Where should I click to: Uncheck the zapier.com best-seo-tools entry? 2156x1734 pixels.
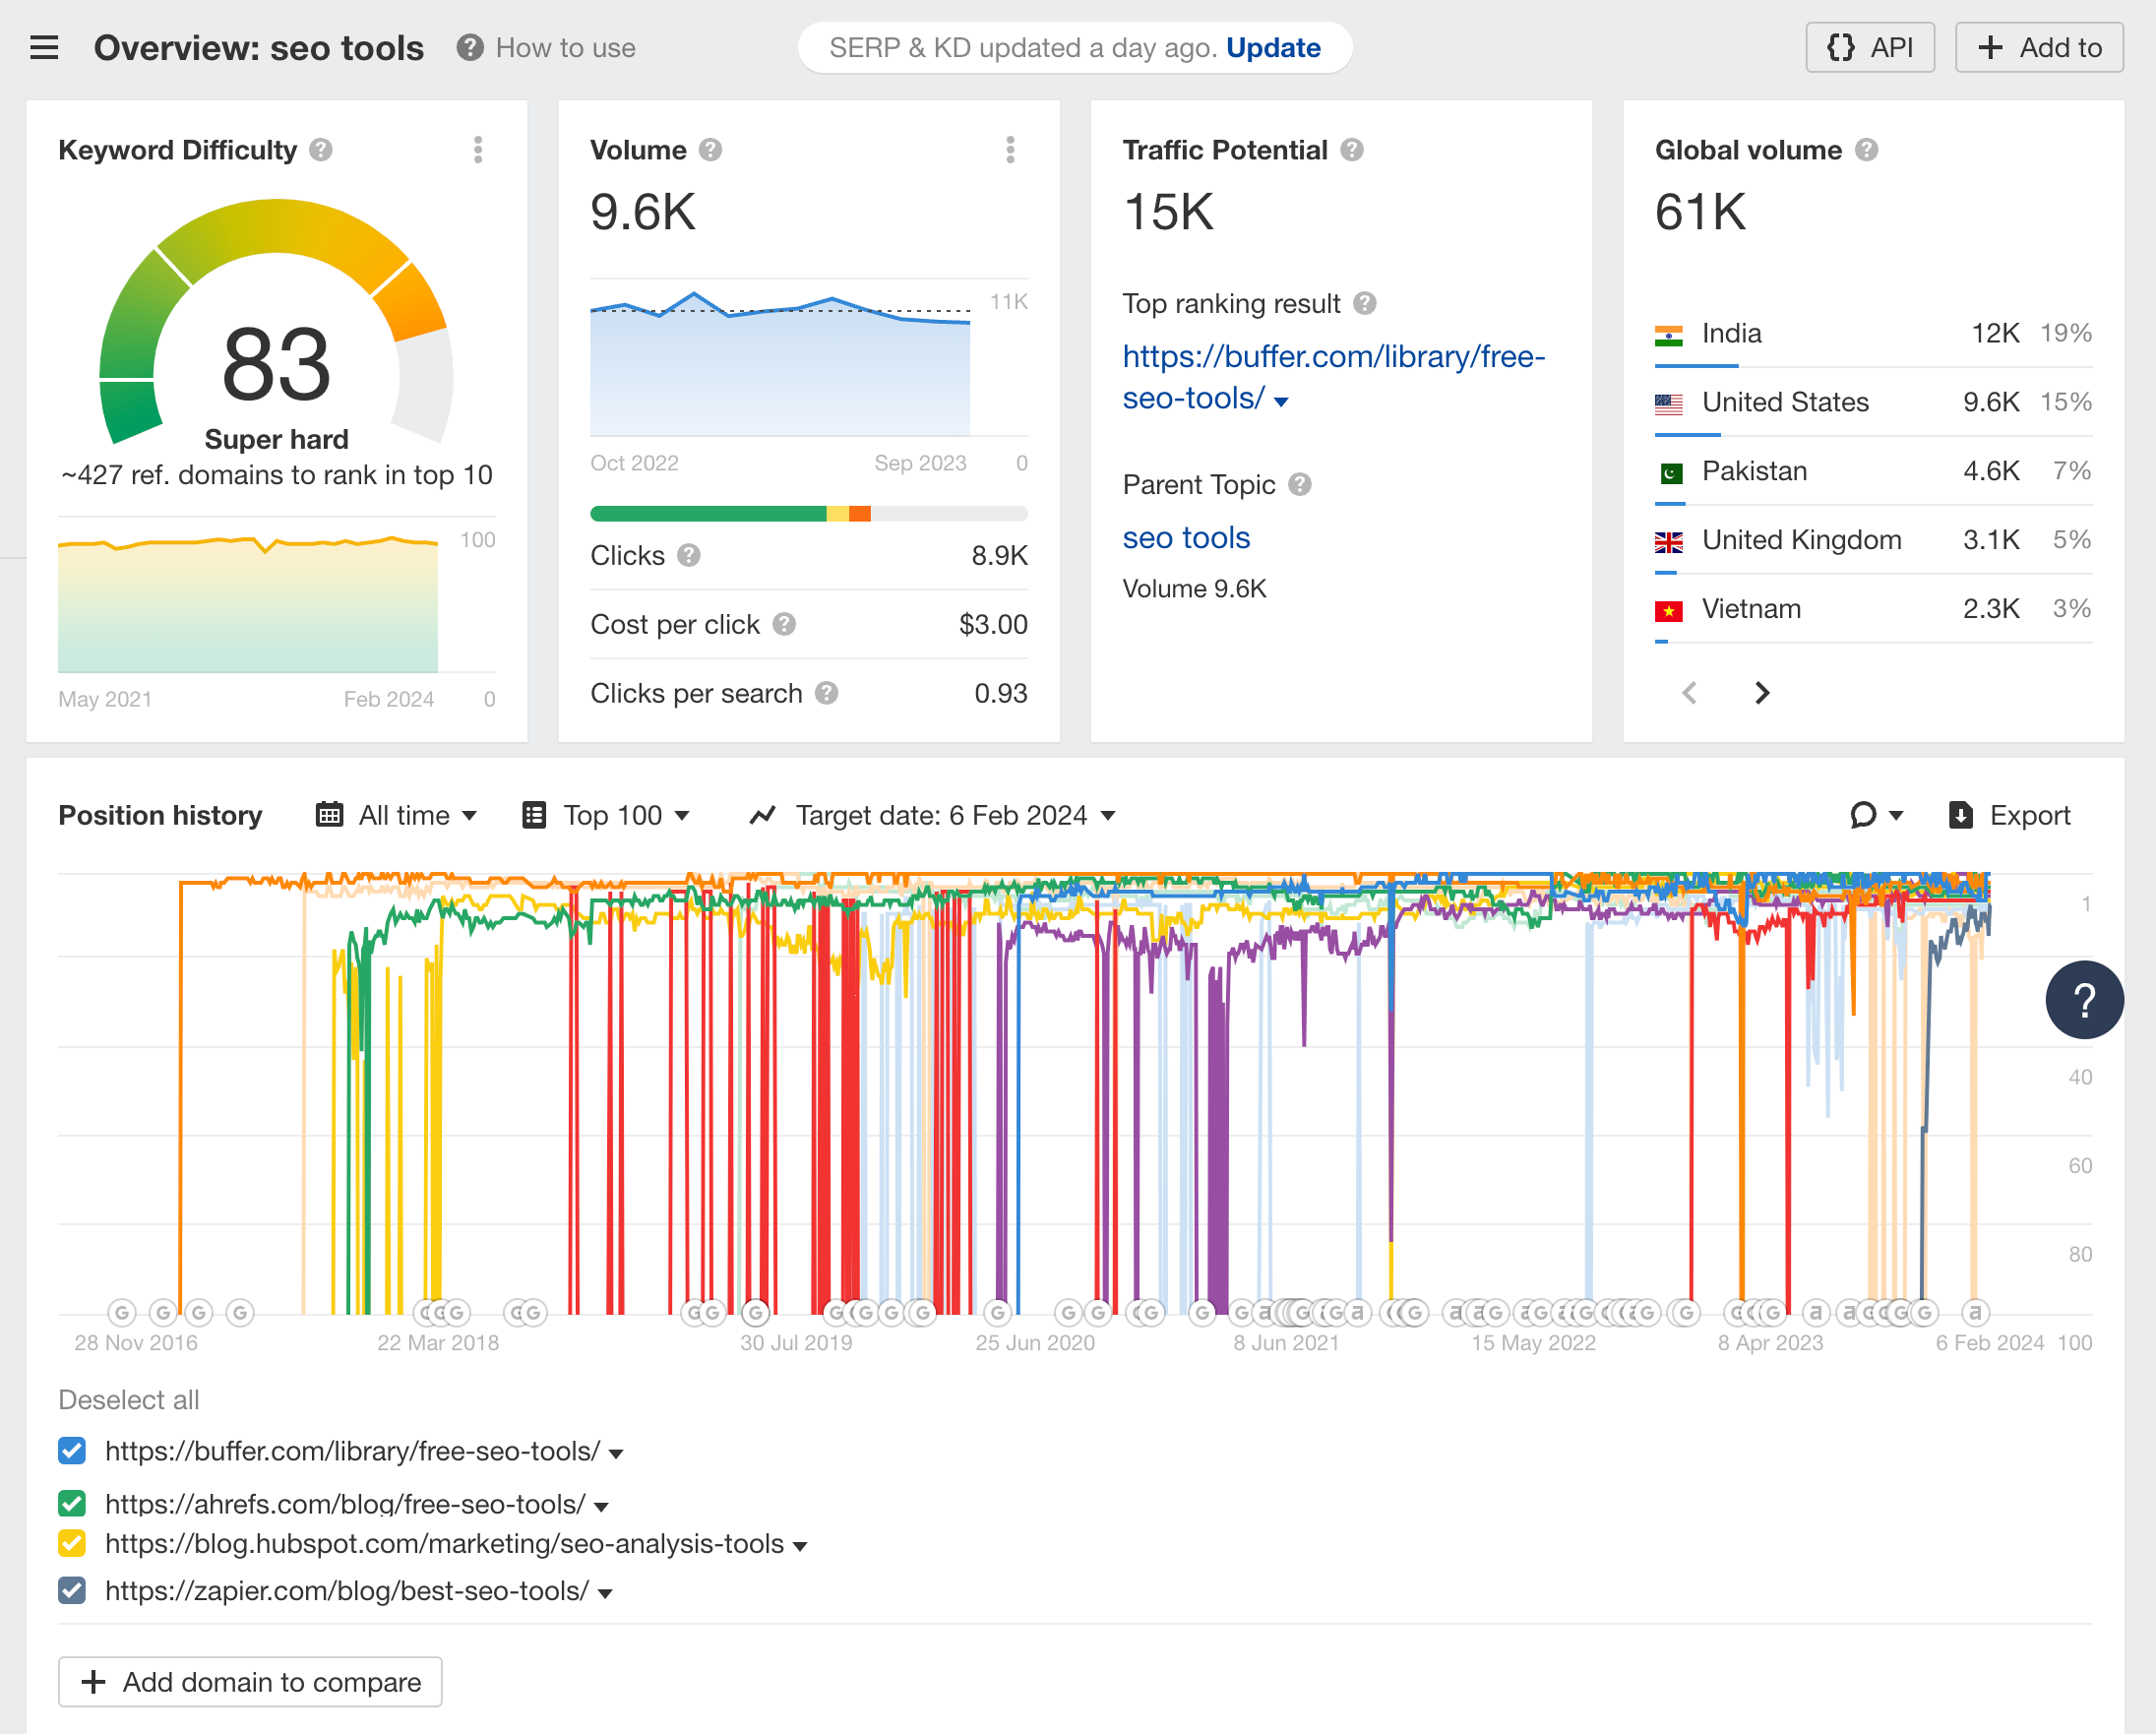[x=71, y=1590]
